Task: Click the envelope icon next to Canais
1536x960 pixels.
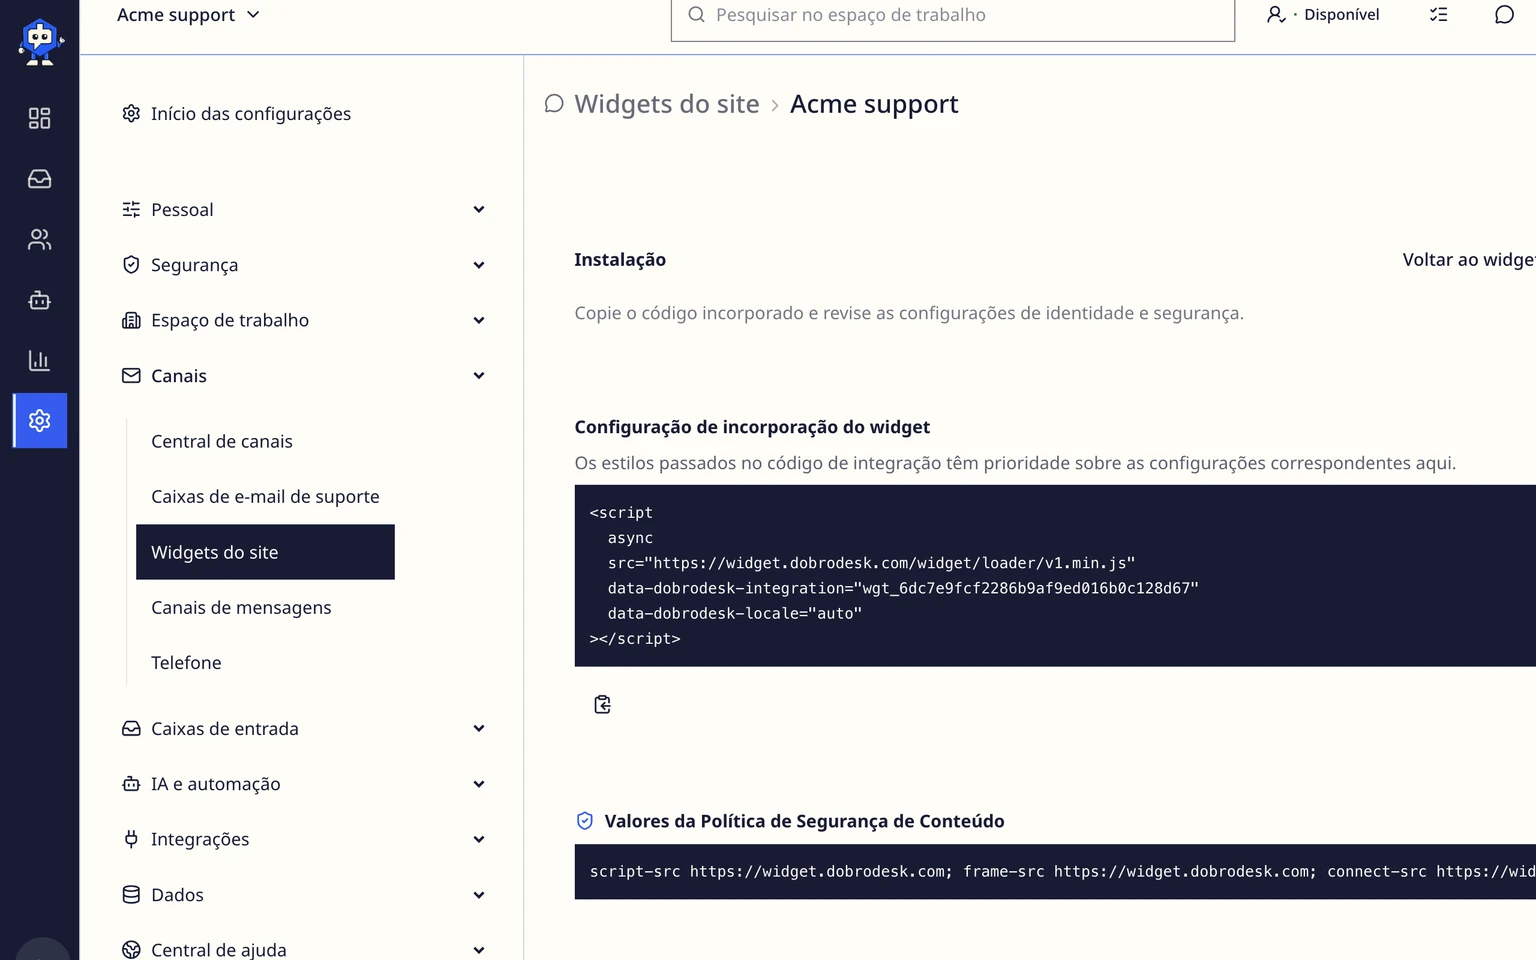Action: (131, 375)
